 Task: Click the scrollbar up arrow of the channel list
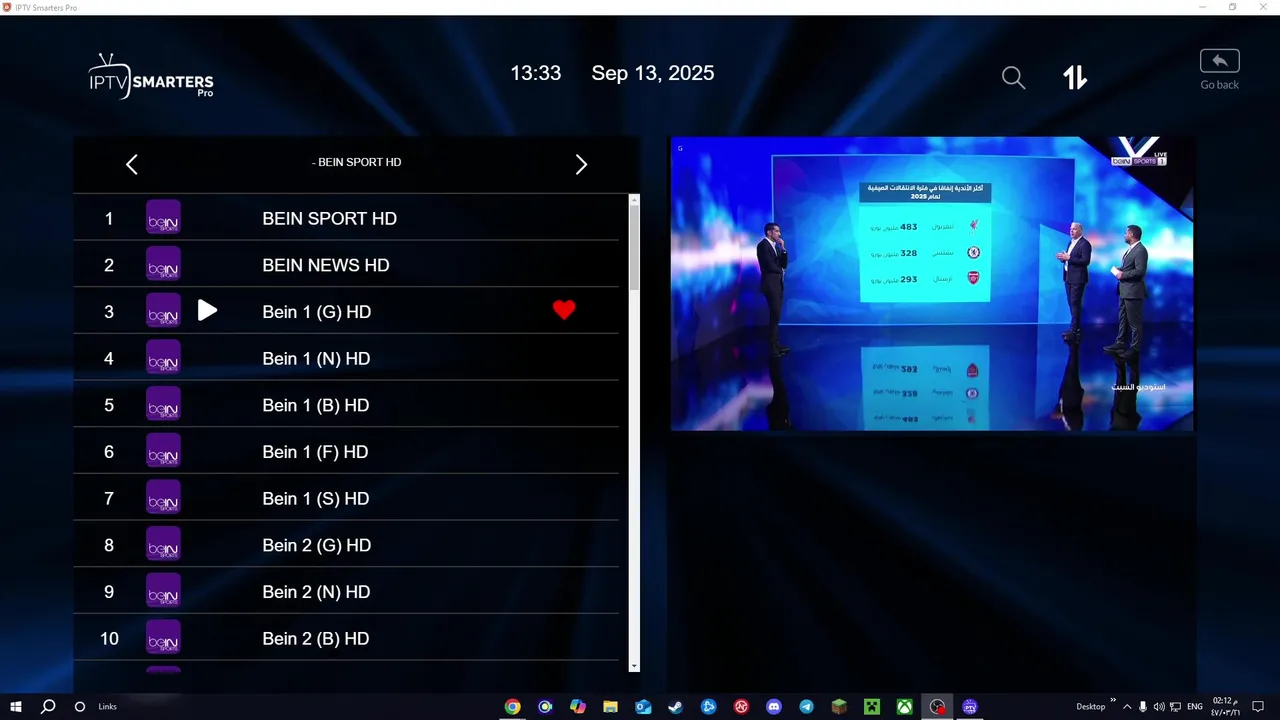tap(634, 200)
